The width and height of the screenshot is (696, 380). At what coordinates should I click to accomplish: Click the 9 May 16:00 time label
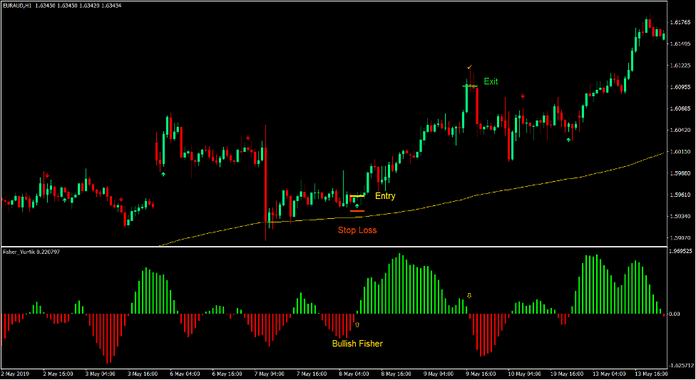point(481,374)
